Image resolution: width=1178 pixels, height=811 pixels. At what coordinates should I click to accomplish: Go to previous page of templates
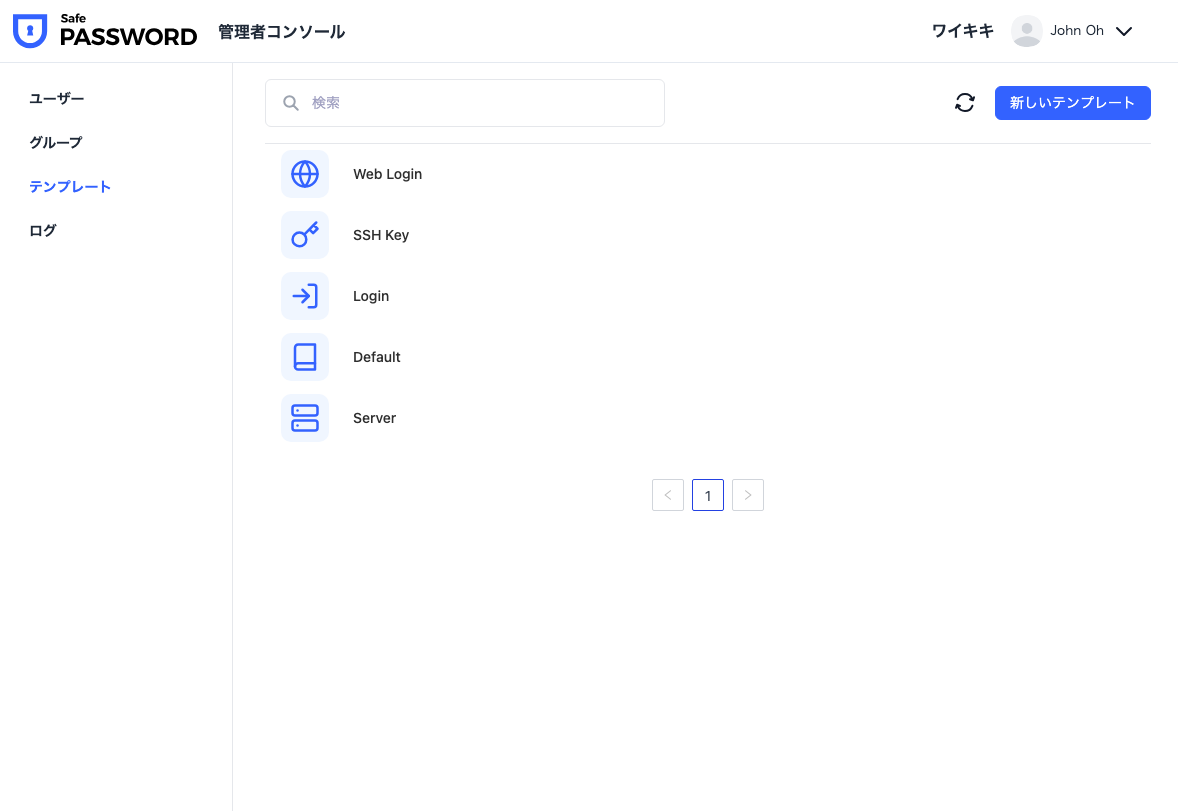[668, 495]
